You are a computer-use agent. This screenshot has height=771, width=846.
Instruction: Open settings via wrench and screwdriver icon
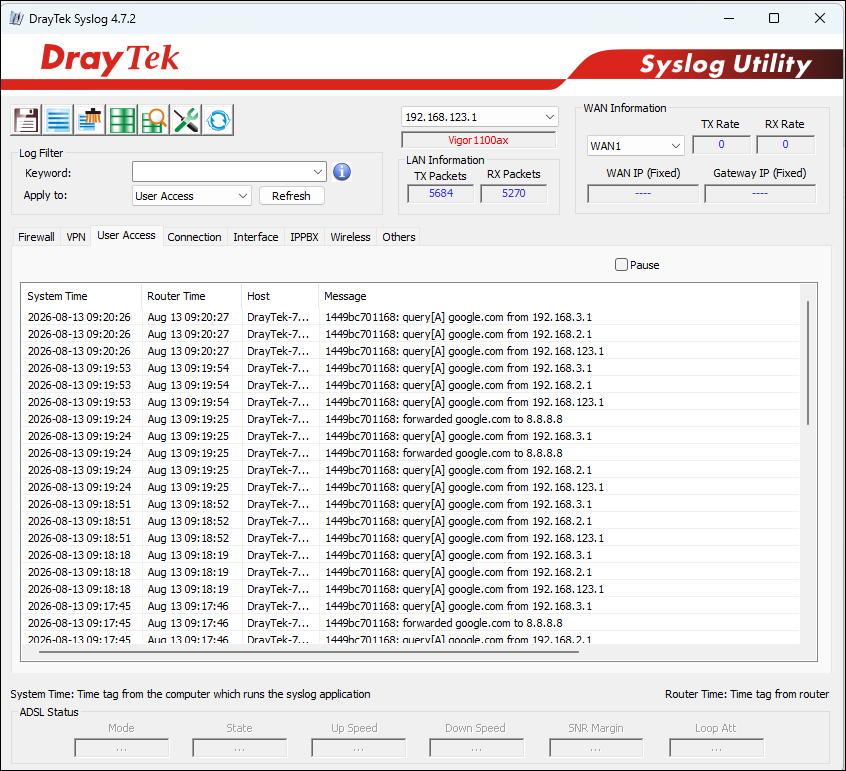tap(186, 120)
